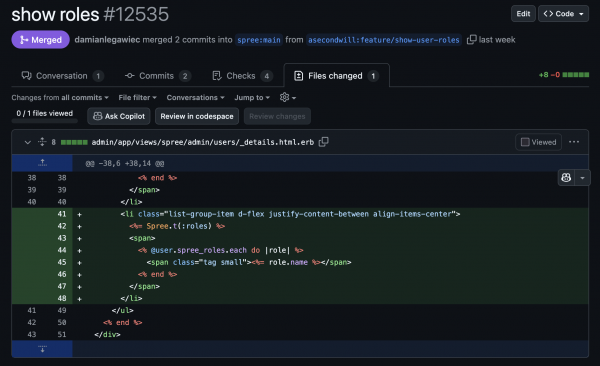The height and width of the screenshot is (366, 600).
Task: Switch to the Commits tab
Action: tap(157, 76)
